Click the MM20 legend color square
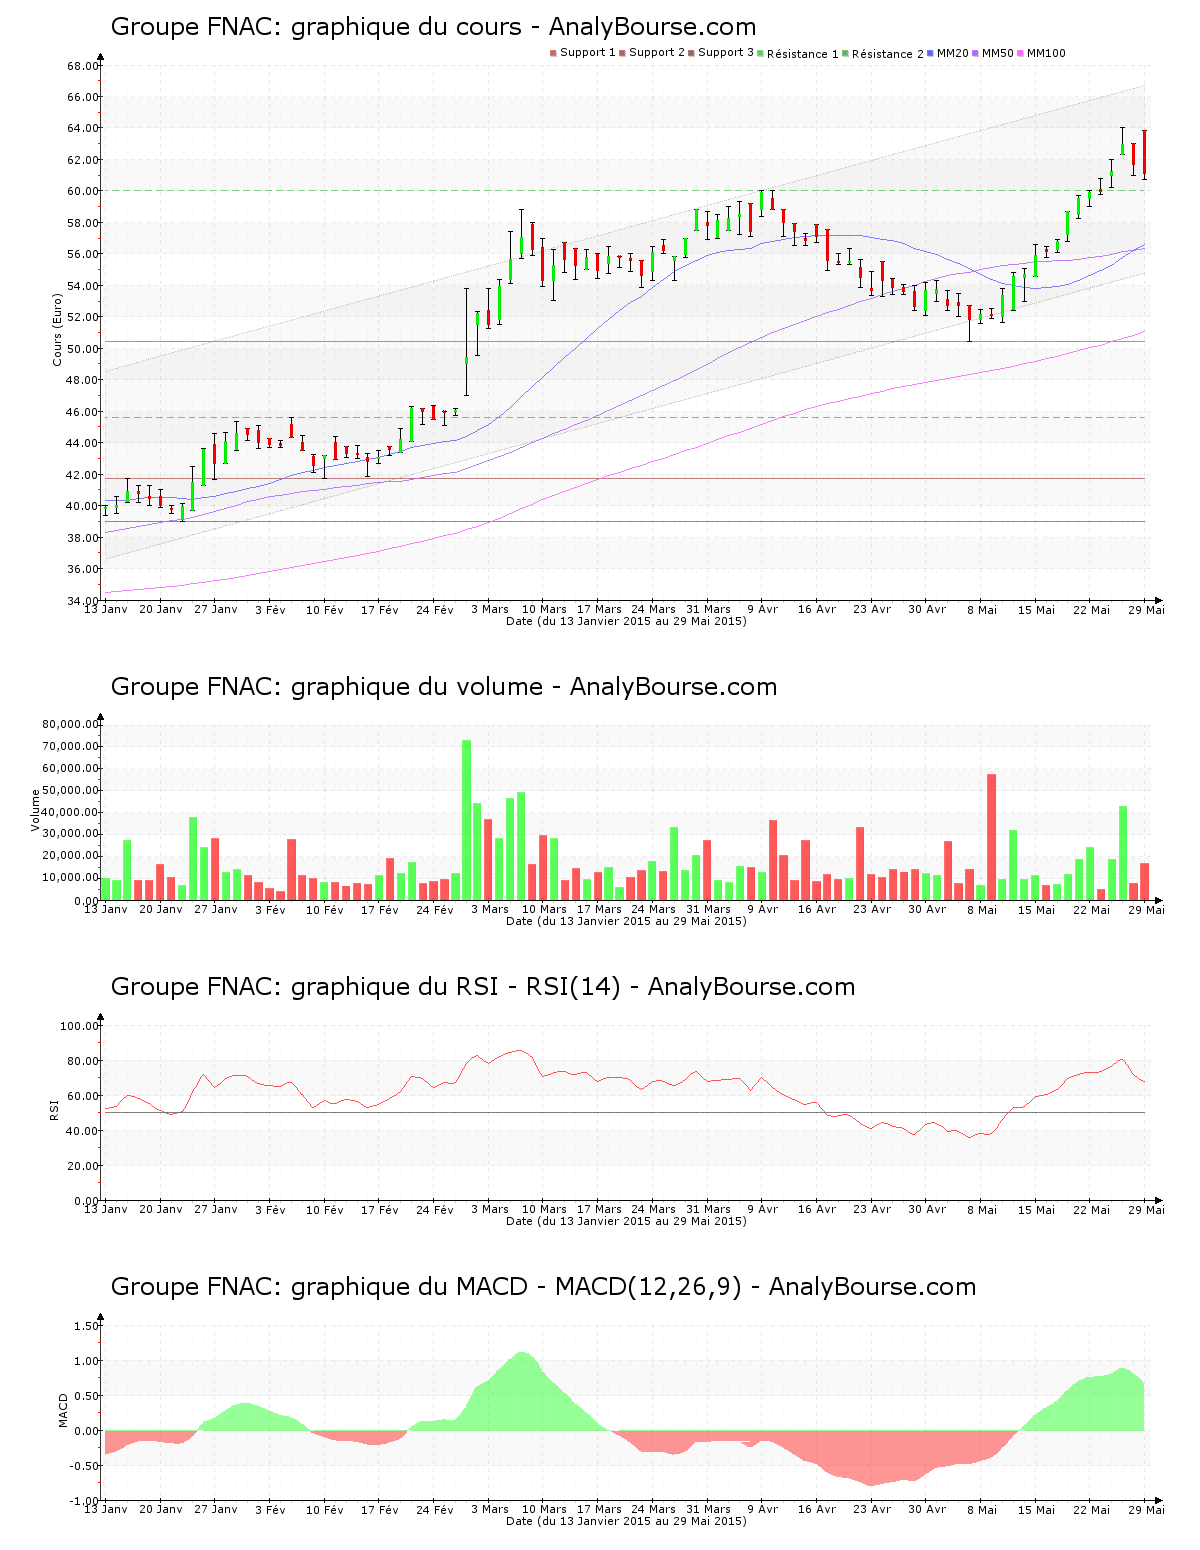Image resolution: width=1200 pixels, height=1550 pixels. coord(931,53)
